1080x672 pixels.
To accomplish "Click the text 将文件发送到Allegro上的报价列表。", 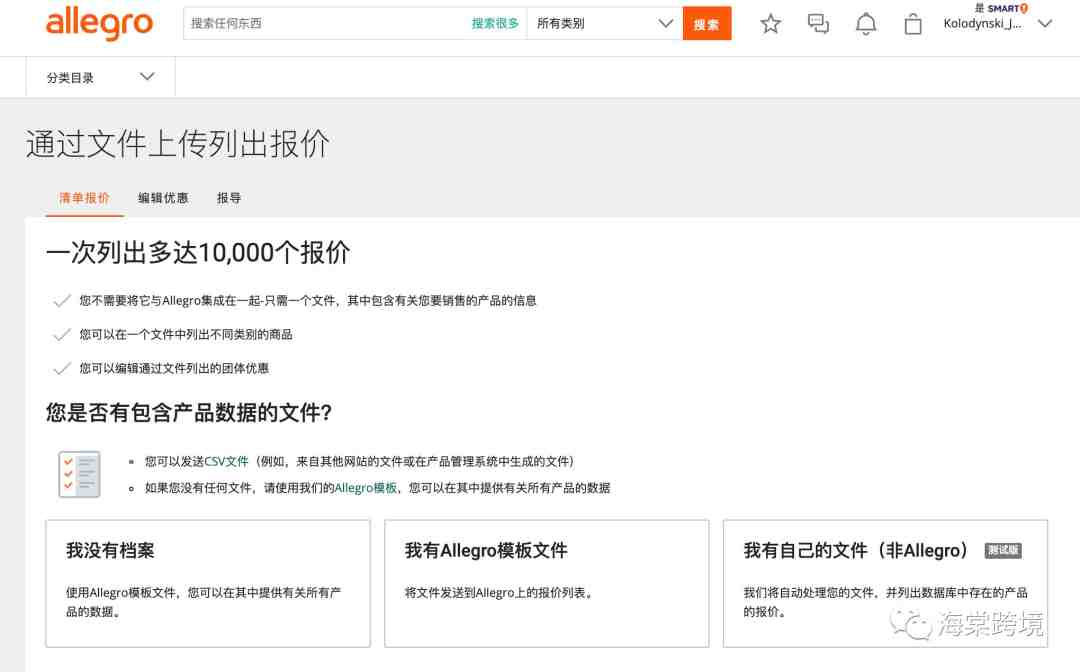I will 501,593.
